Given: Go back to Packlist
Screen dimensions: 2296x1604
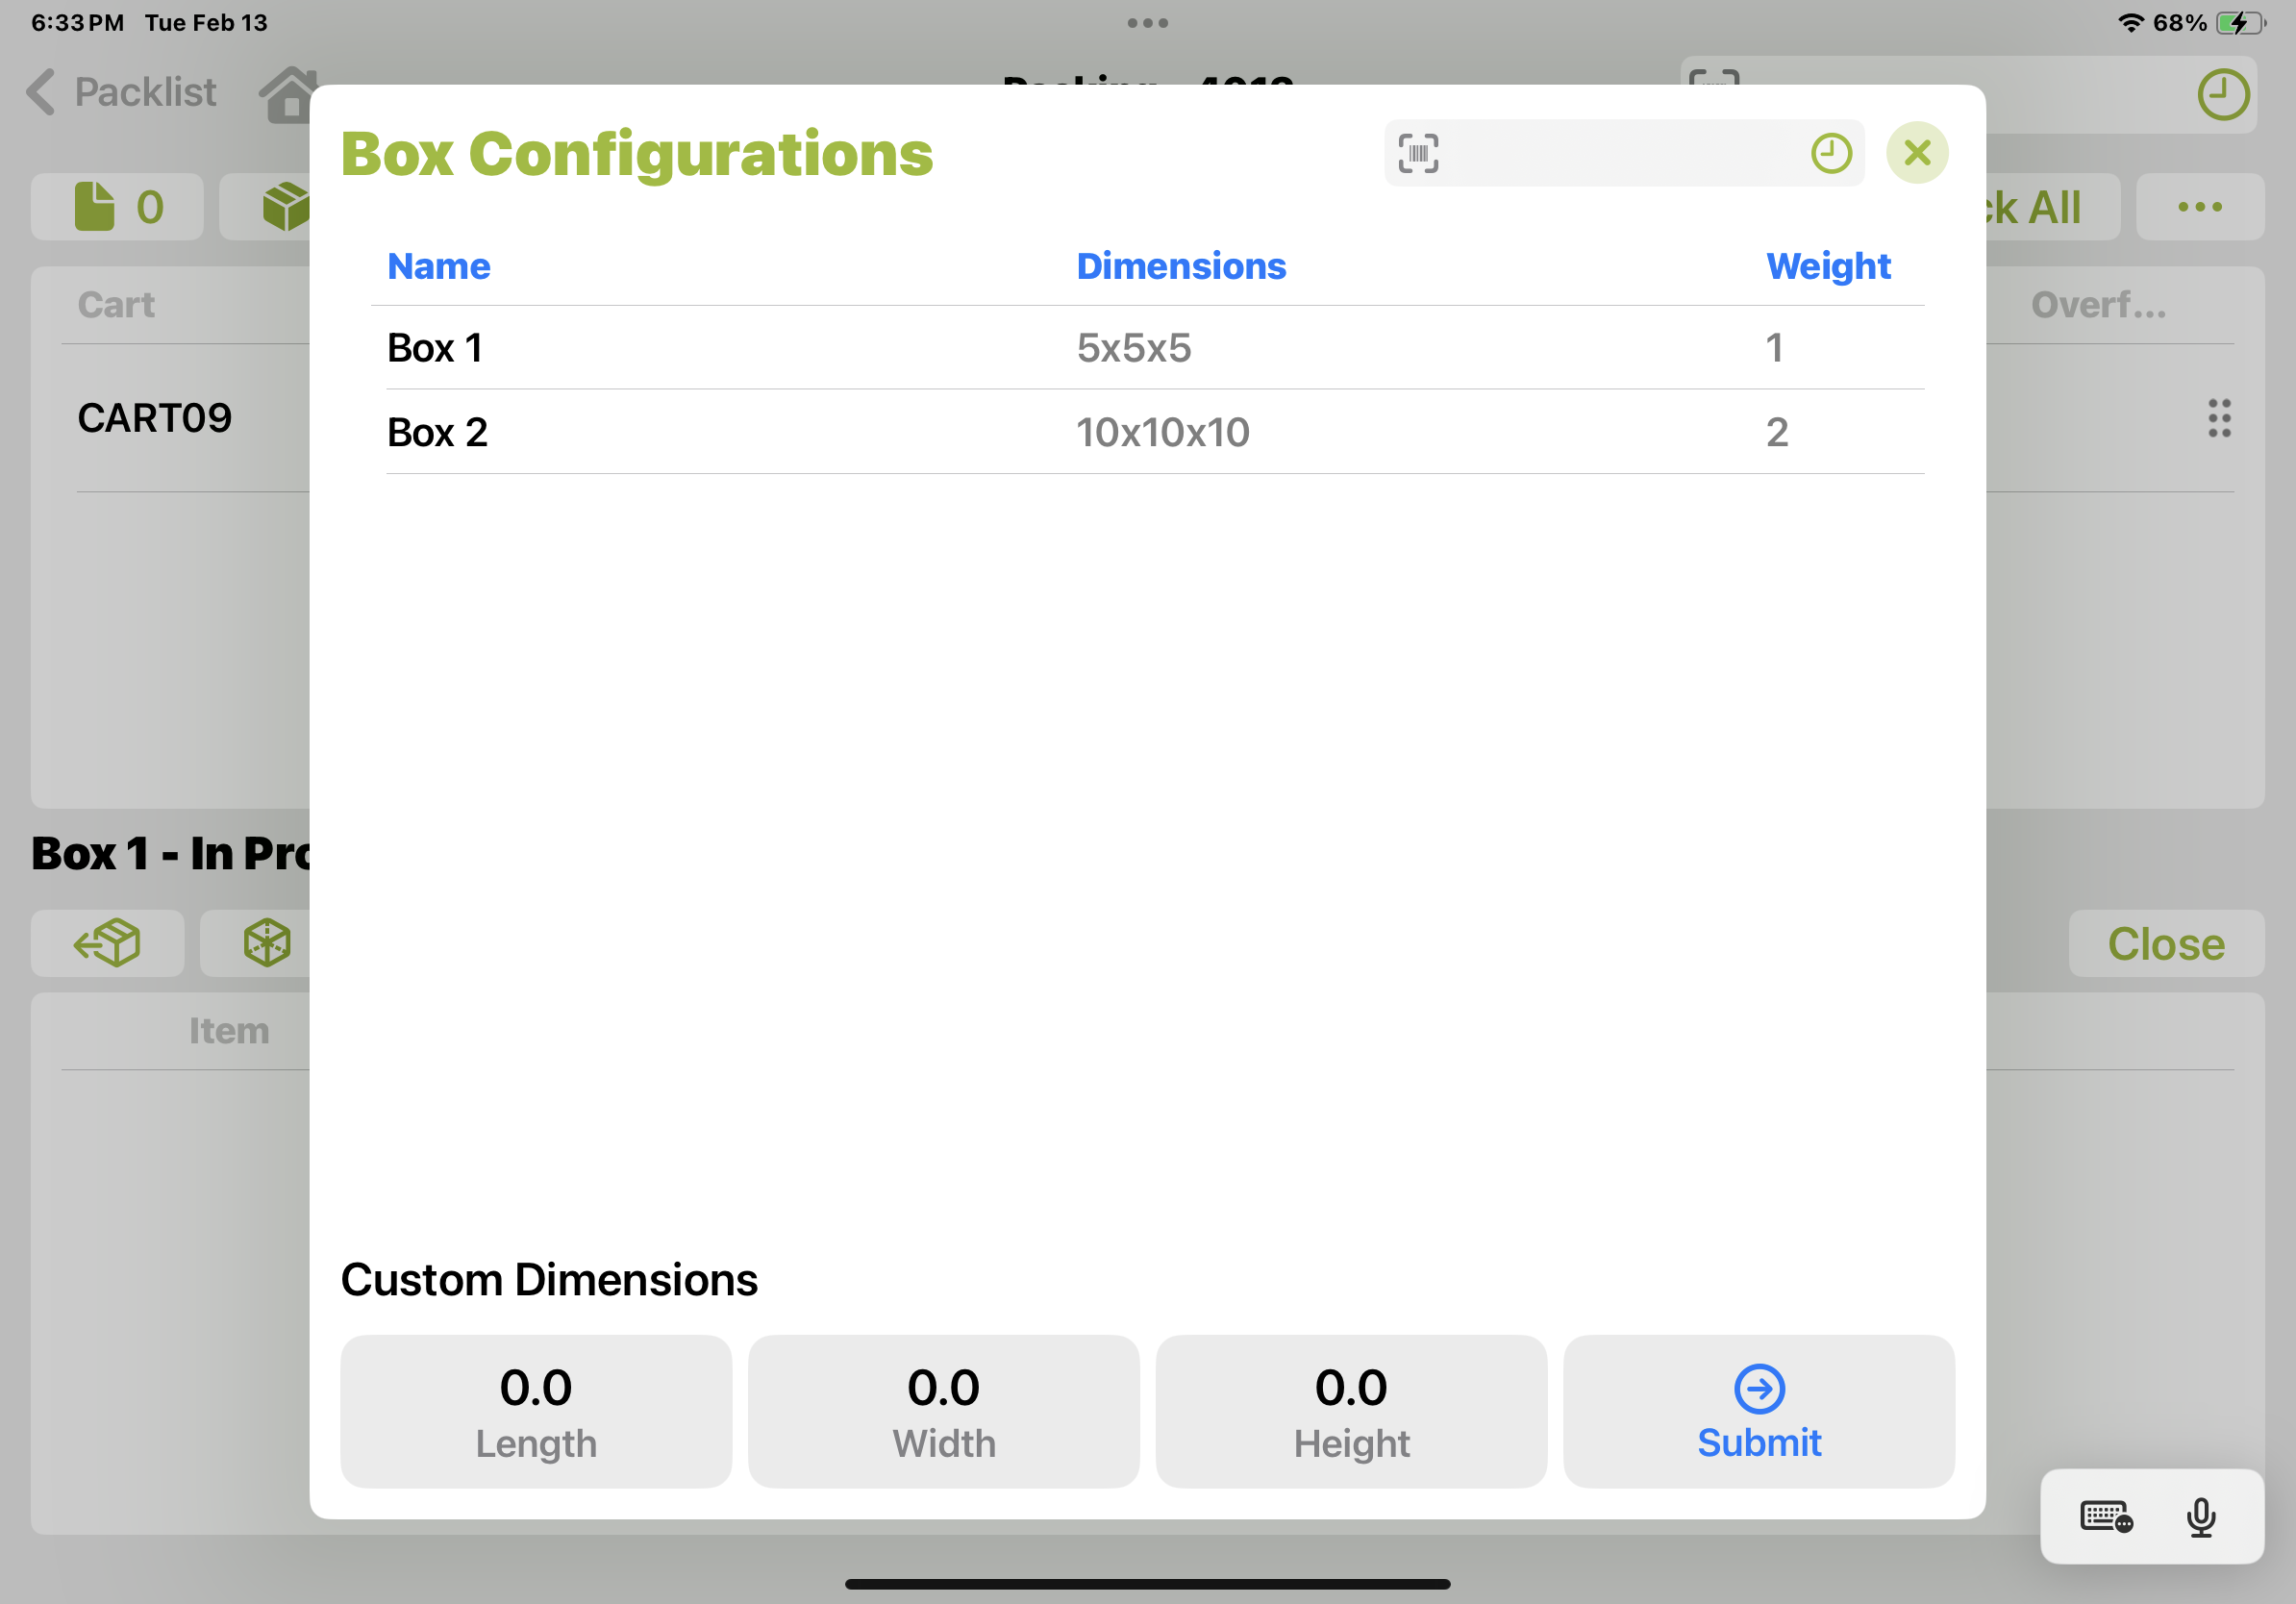Looking at the screenshot, I should point(122,92).
